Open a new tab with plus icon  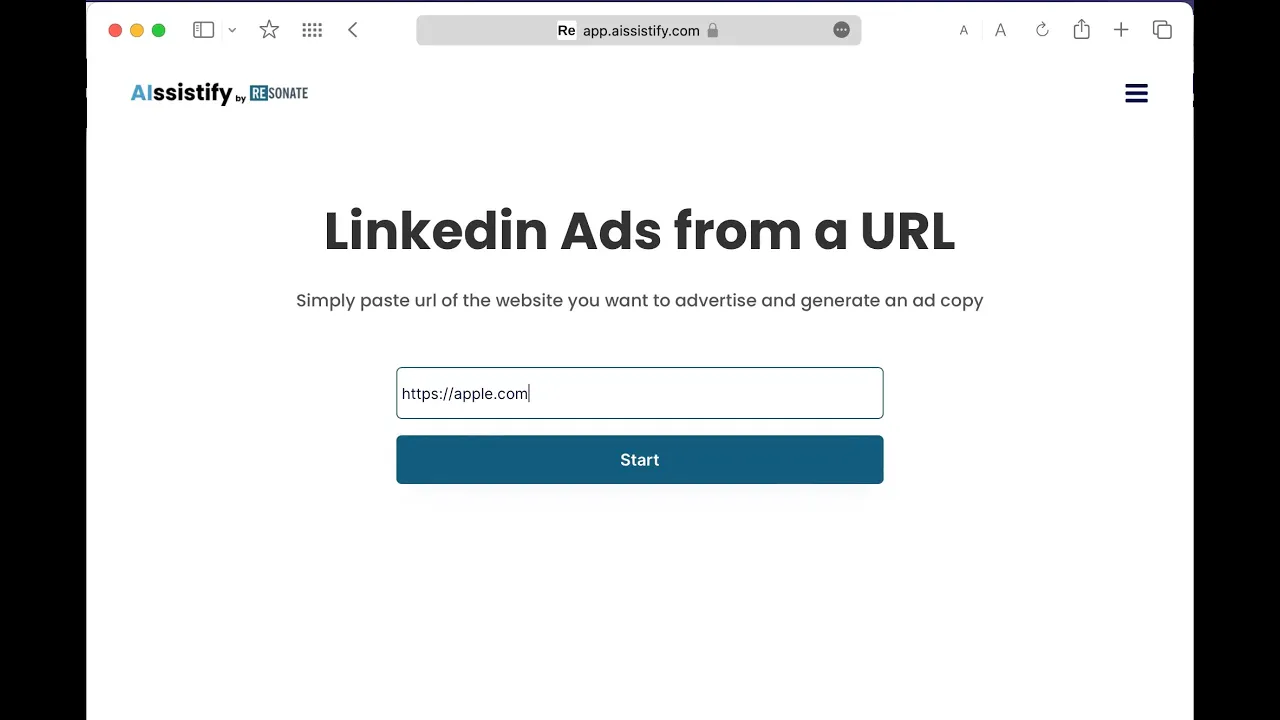1121,30
